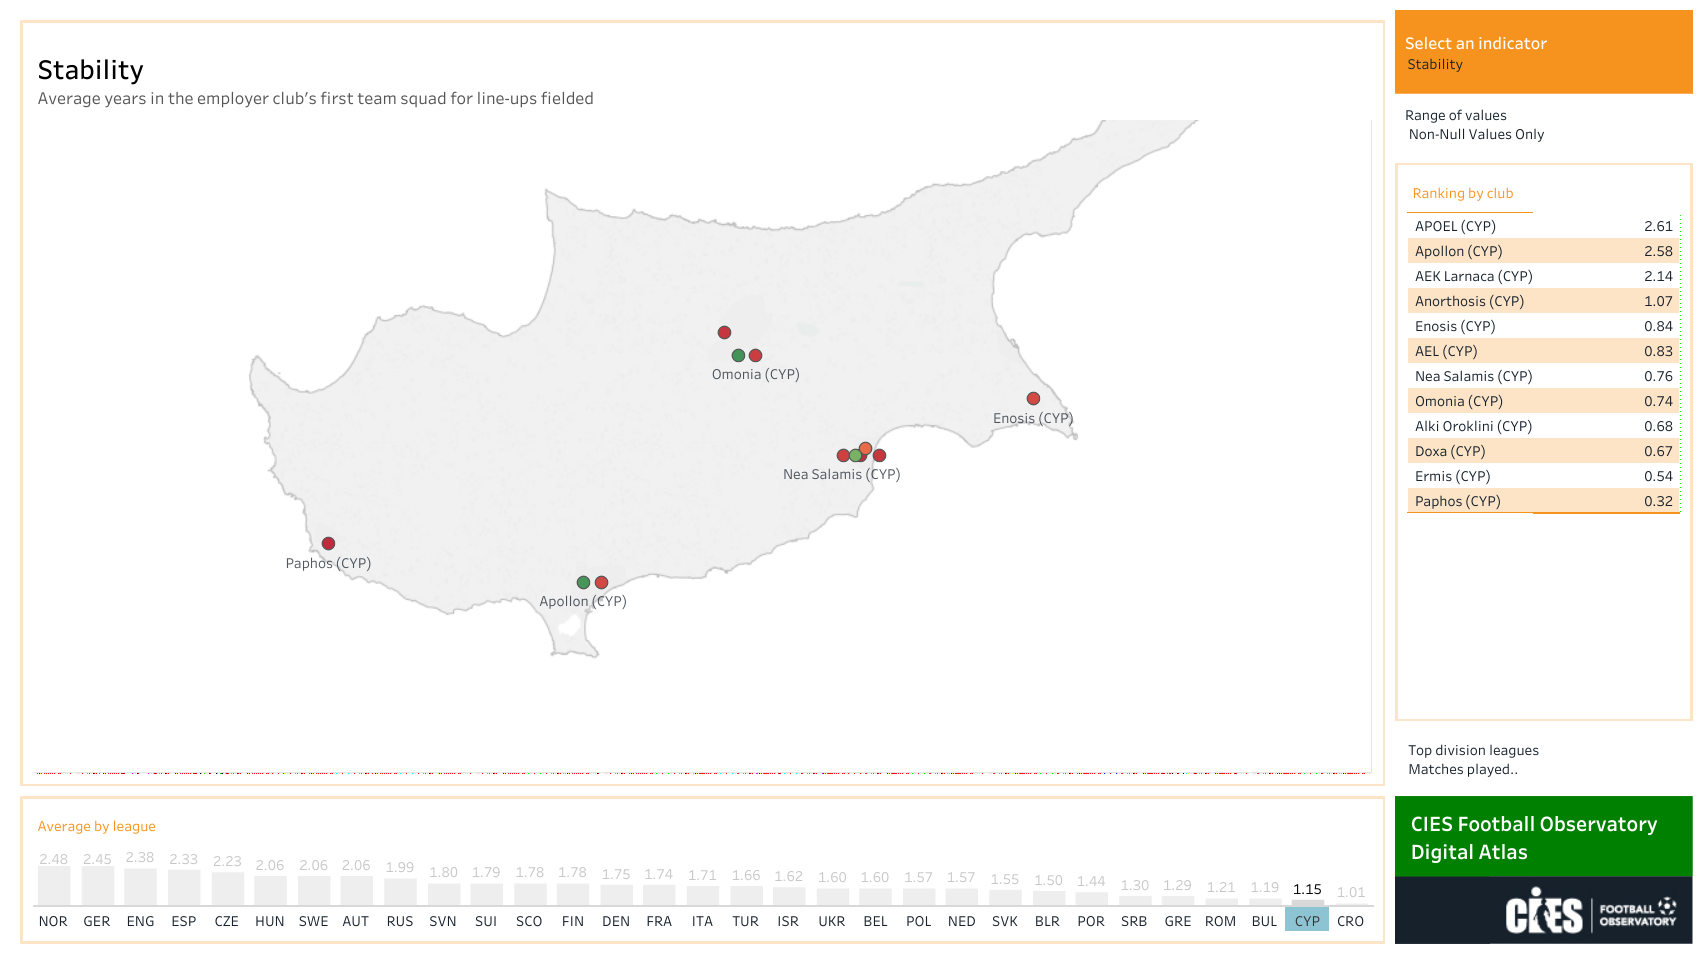Select the Ermis (CYP) ranking row
The width and height of the screenshot is (1701, 963).
(1543, 476)
